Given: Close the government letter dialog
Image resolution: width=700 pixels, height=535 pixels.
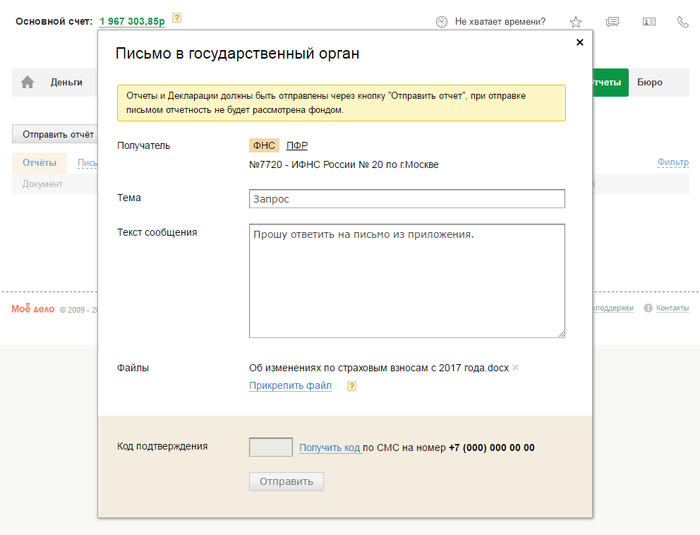Looking at the screenshot, I should pos(580,43).
